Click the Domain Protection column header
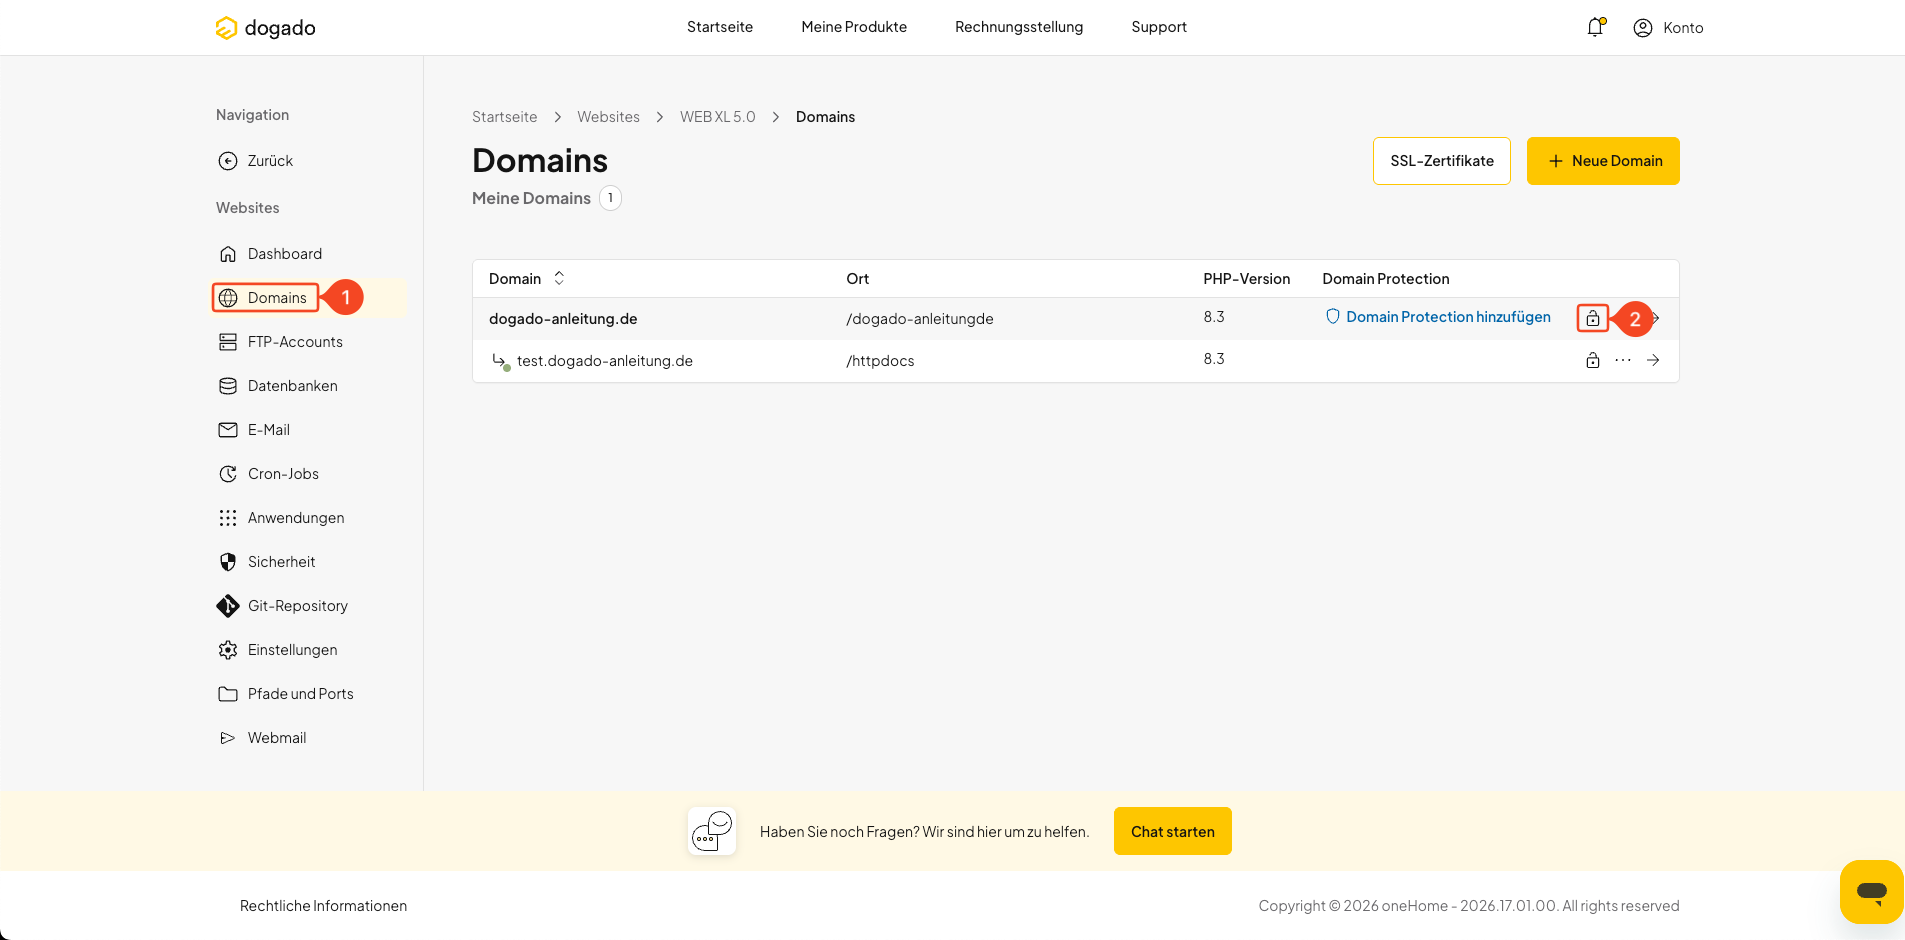The height and width of the screenshot is (940, 1905). [1386, 279]
